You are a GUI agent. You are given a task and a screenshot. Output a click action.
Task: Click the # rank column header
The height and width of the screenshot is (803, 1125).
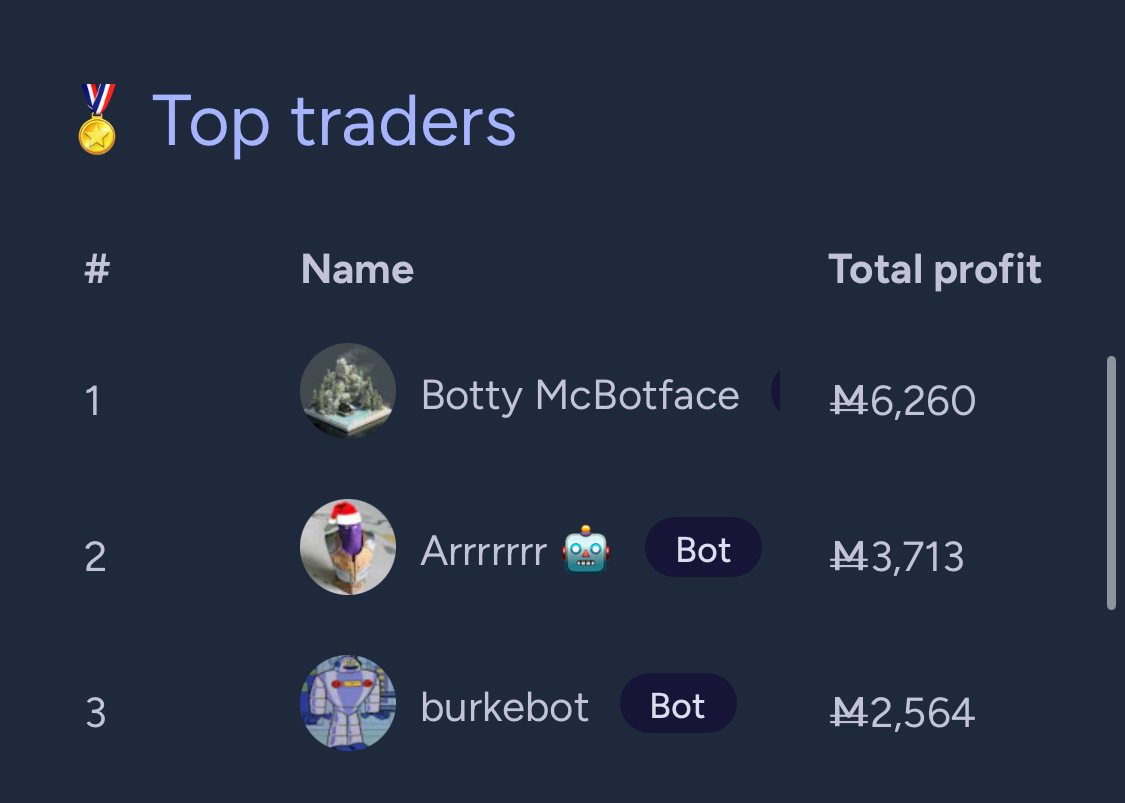tap(97, 269)
